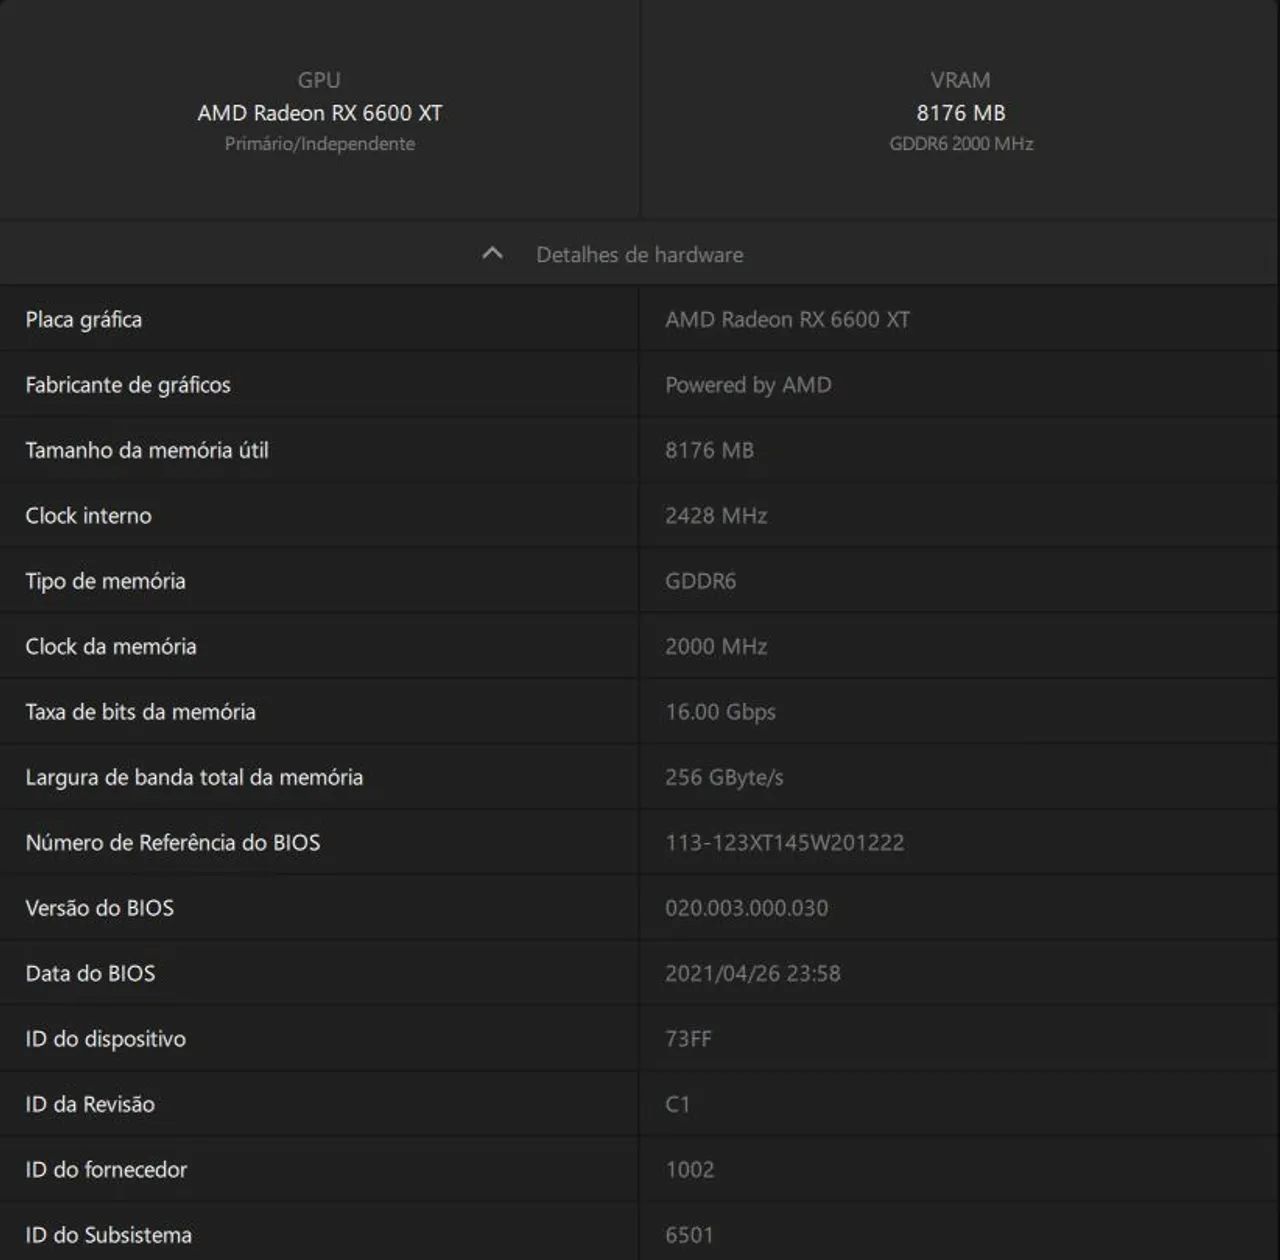
Task: Select the 2021/04/26 23:58 BIOS date value
Action: pyautogui.click(x=753, y=973)
